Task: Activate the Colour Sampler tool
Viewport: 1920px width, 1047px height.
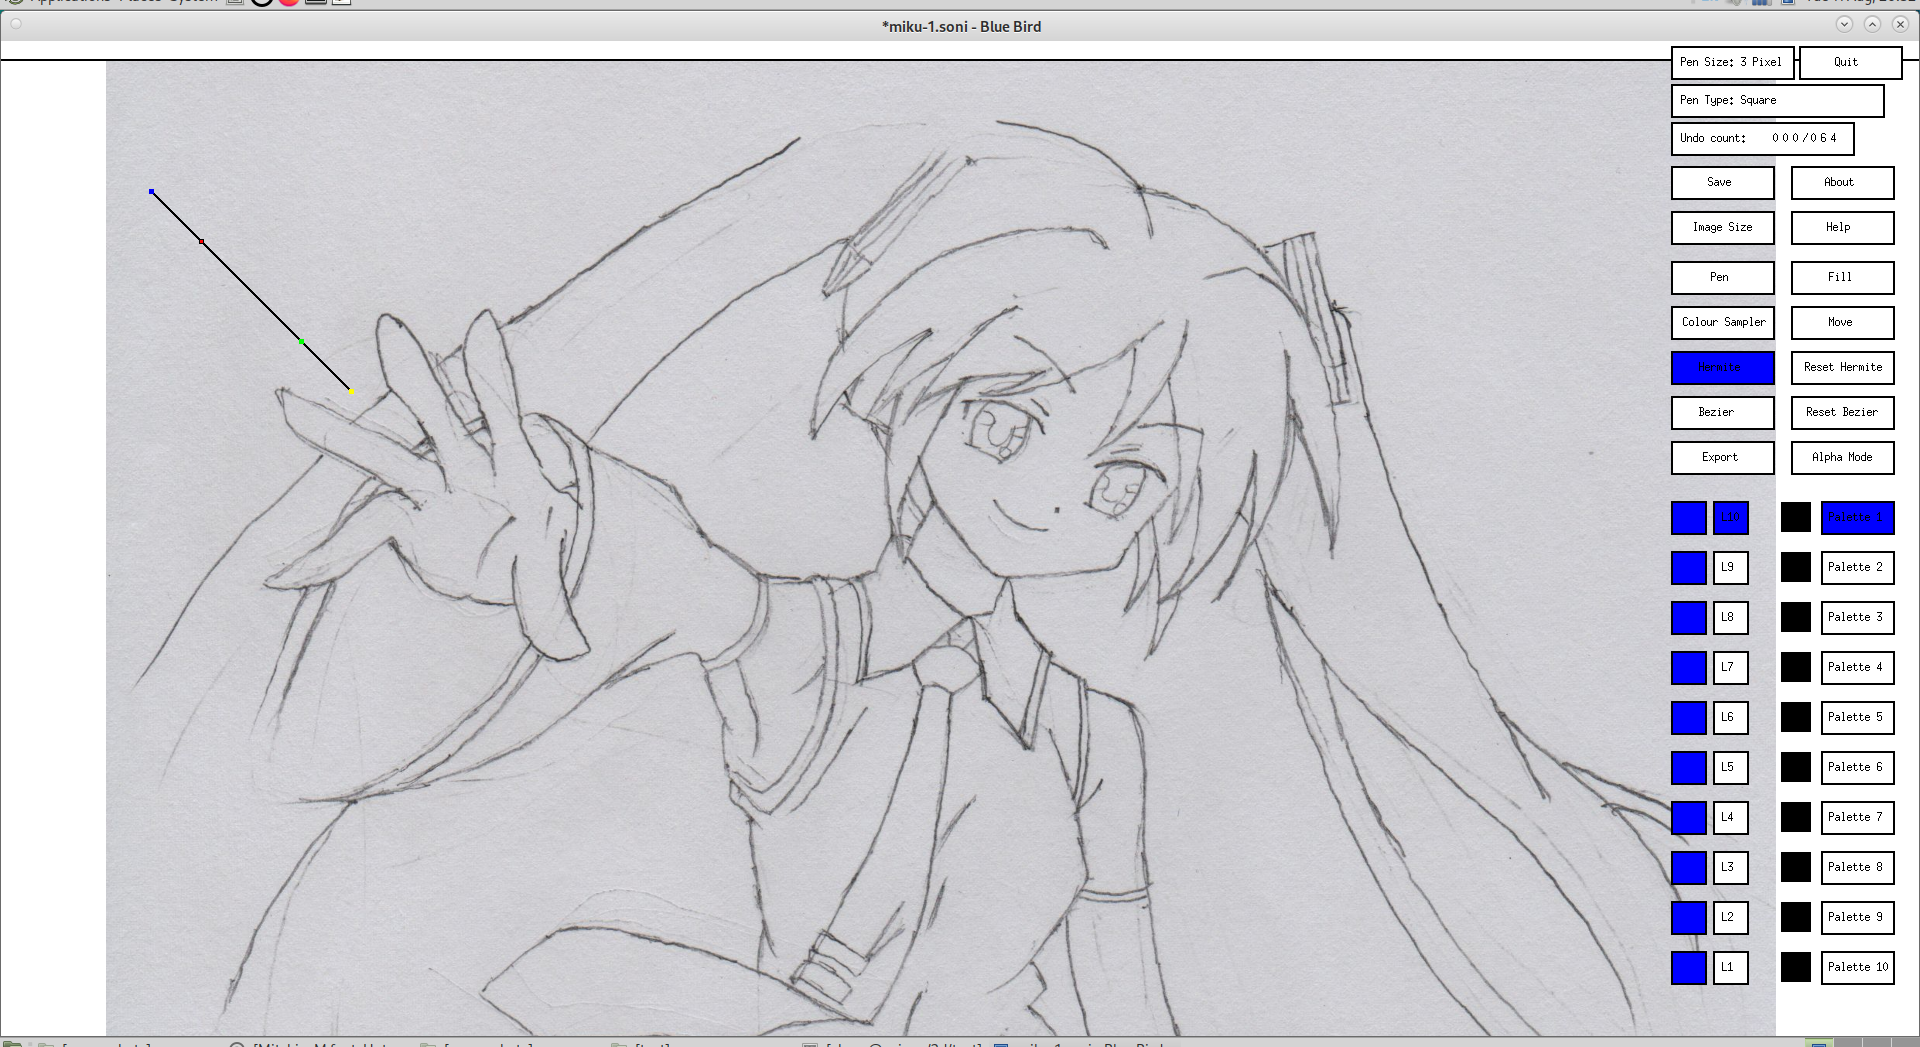Action: point(1722,323)
